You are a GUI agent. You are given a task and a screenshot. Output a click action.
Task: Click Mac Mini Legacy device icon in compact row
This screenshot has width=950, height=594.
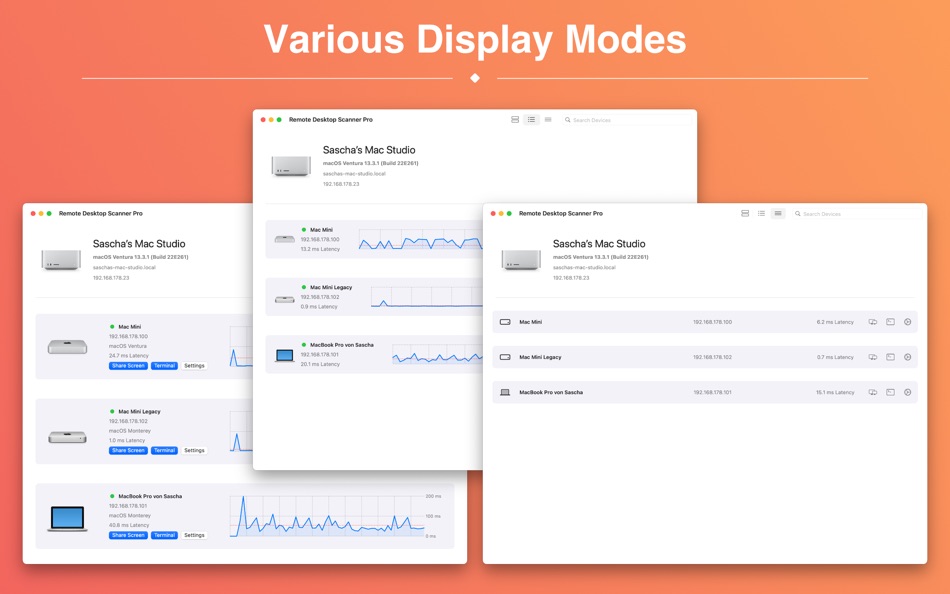click(x=505, y=357)
